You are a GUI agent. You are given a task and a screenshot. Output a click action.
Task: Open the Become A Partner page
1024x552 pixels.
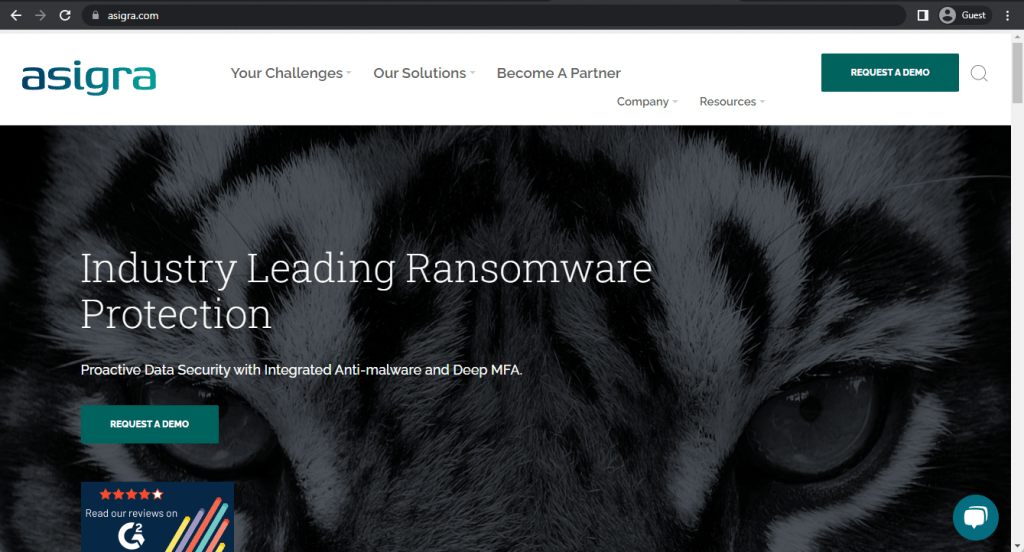click(x=558, y=73)
